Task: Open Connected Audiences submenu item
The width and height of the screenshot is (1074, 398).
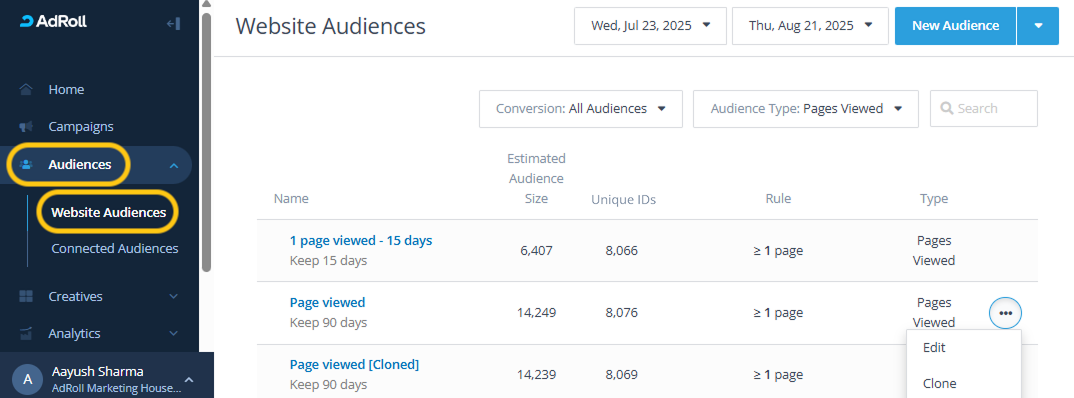Action: click(114, 249)
